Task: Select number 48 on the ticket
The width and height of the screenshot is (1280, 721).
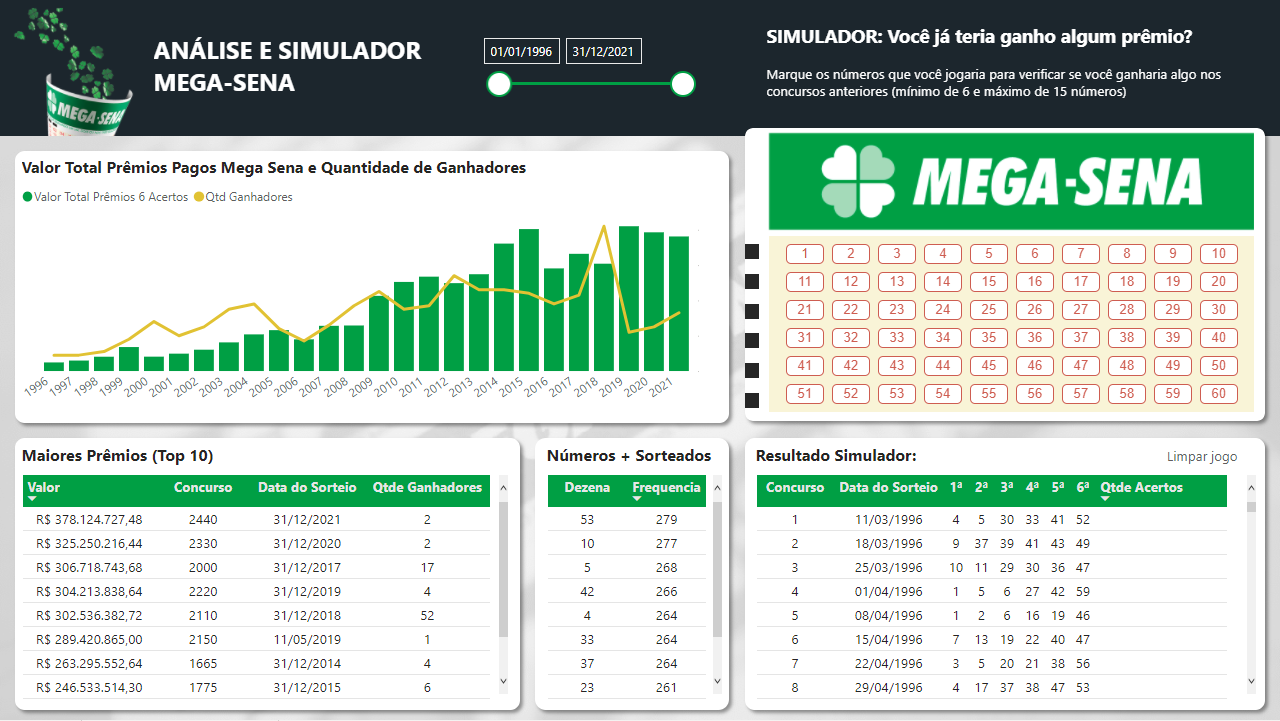Action: click(1127, 366)
